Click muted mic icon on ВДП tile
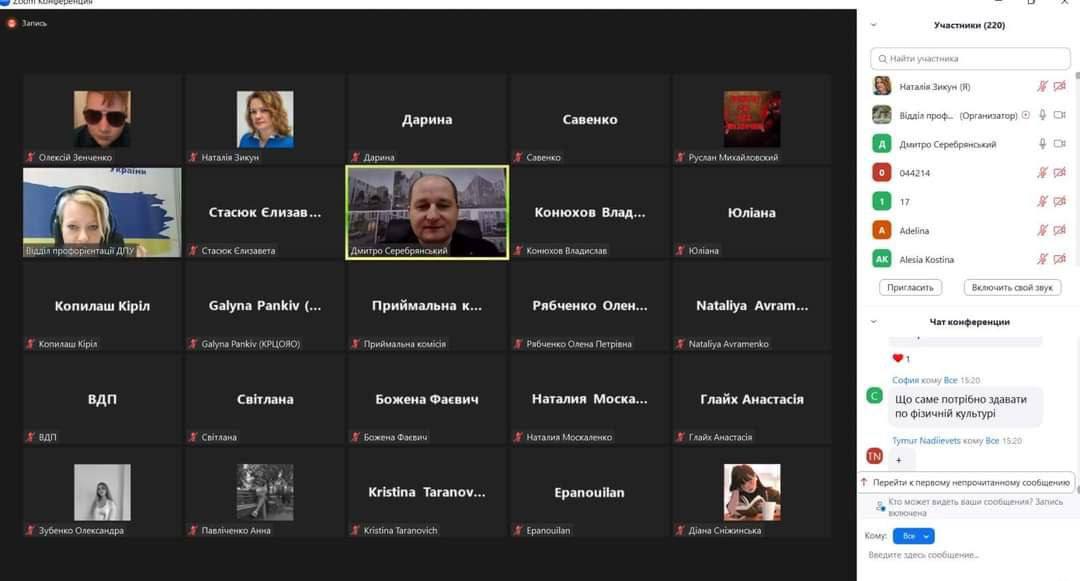The height and width of the screenshot is (581, 1080). point(30,437)
